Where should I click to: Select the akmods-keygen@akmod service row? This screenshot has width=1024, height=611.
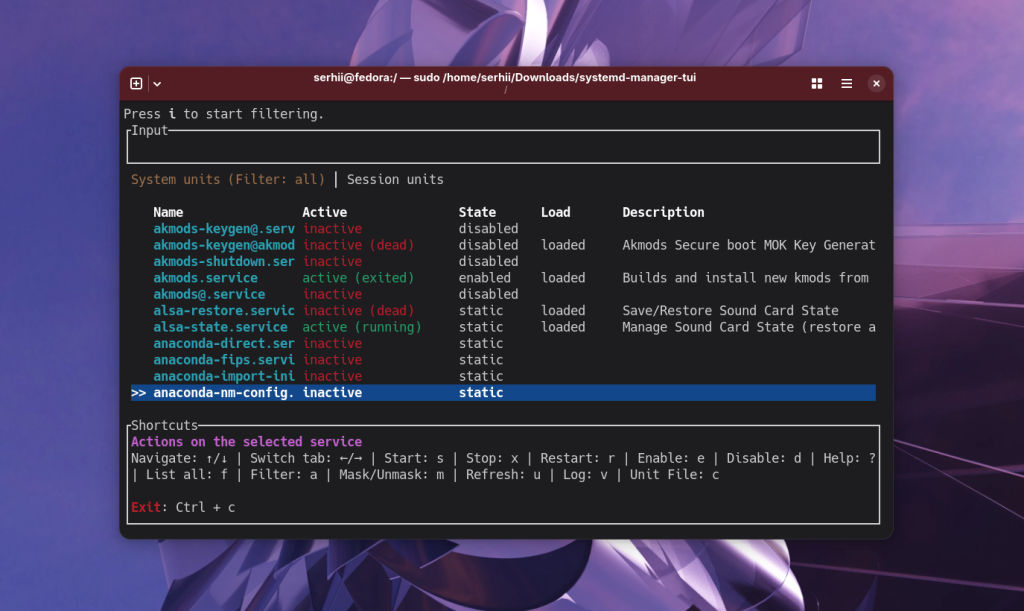[x=503, y=245]
